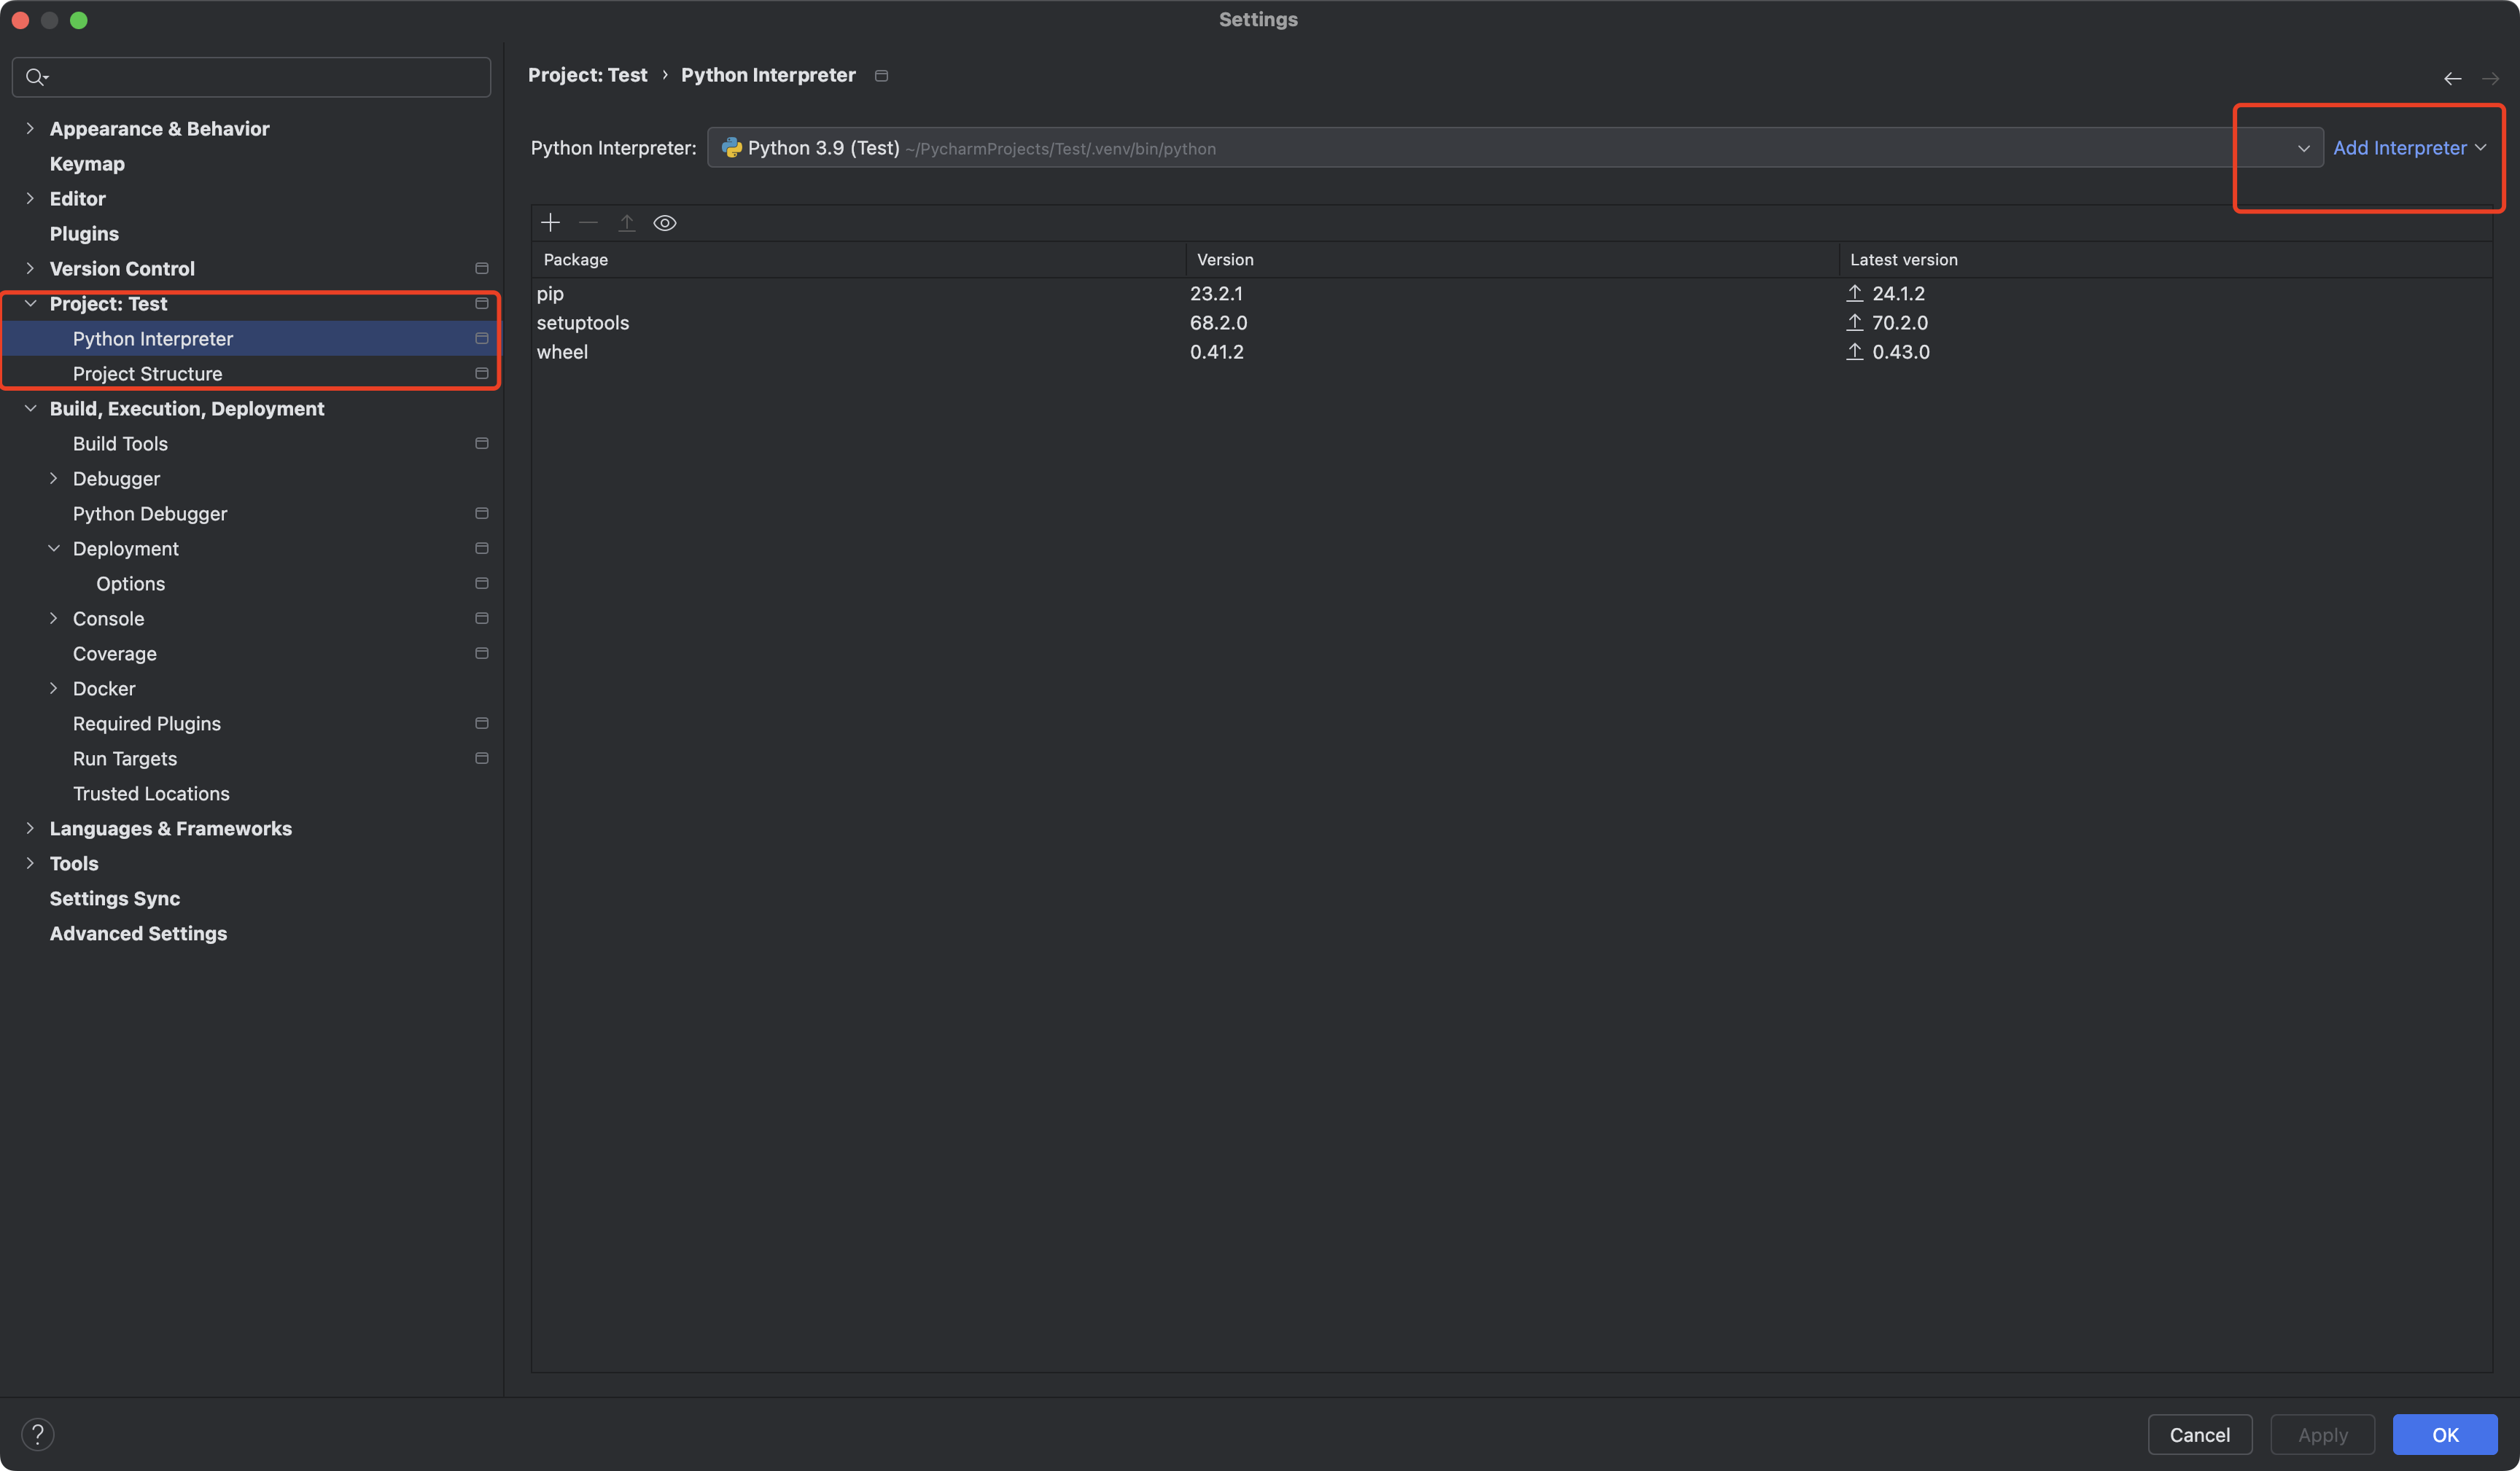Viewport: 2520px width, 1471px height.
Task: Click the install package plus icon
Action: pos(550,222)
